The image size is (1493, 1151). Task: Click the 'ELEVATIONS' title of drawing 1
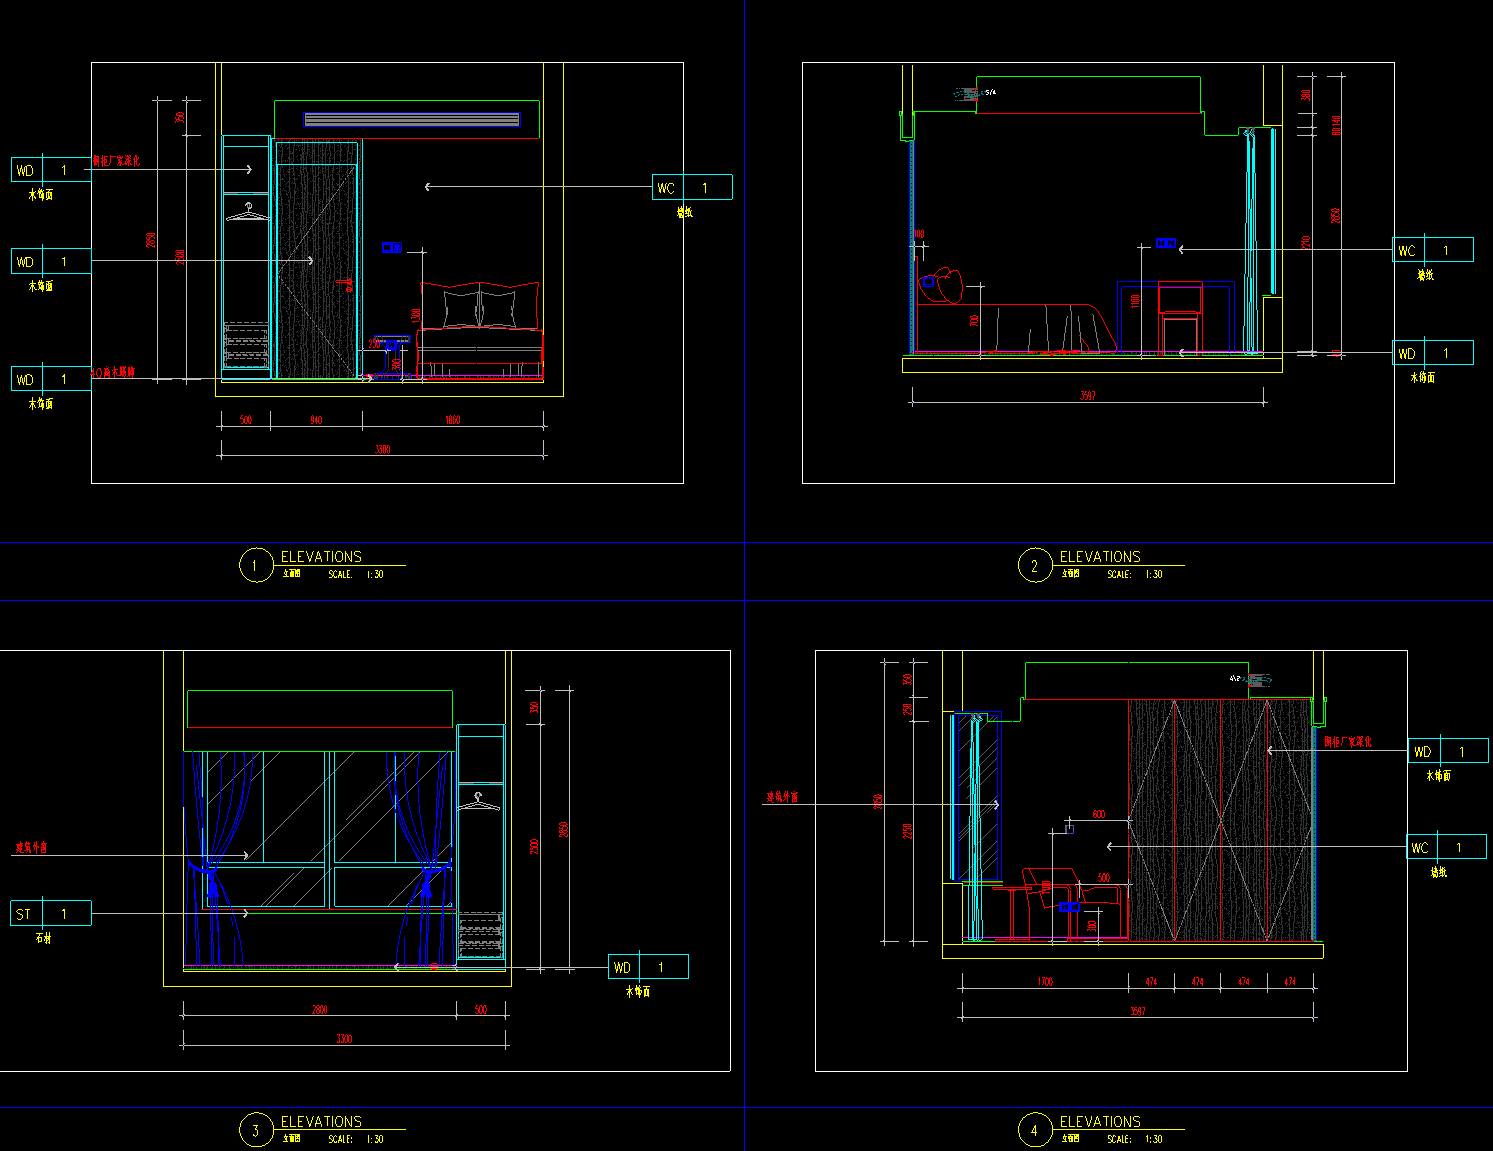(321, 557)
